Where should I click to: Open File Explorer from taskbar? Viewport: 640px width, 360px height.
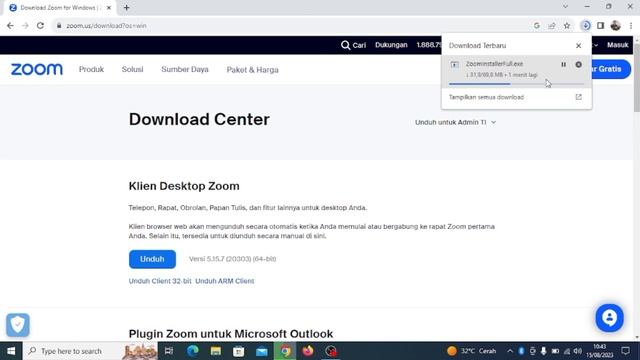point(216,351)
